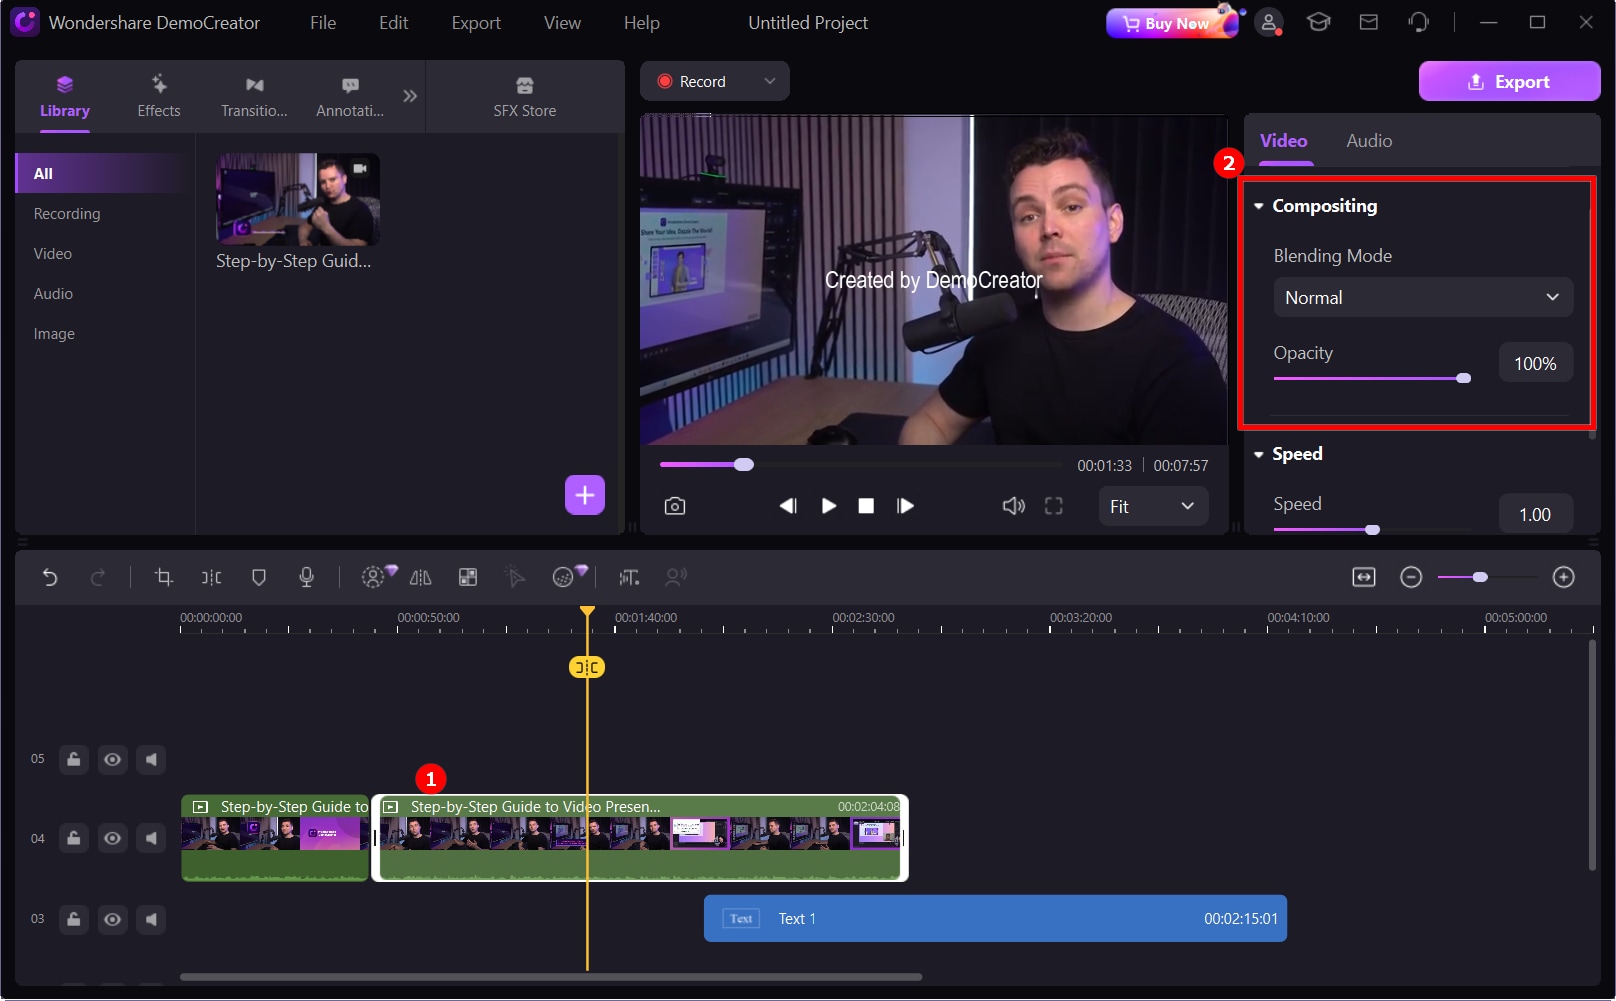Click the purple add media plus button

pyautogui.click(x=585, y=495)
